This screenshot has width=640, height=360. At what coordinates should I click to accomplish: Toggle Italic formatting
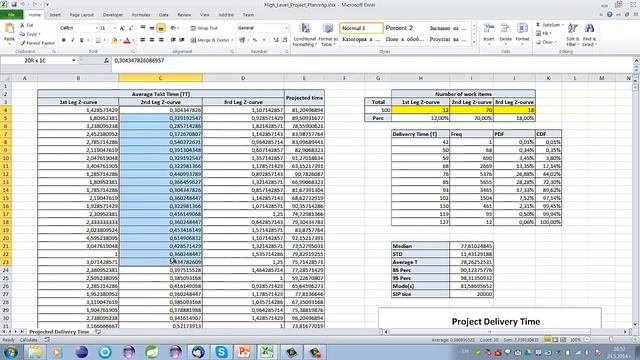(x=73, y=40)
